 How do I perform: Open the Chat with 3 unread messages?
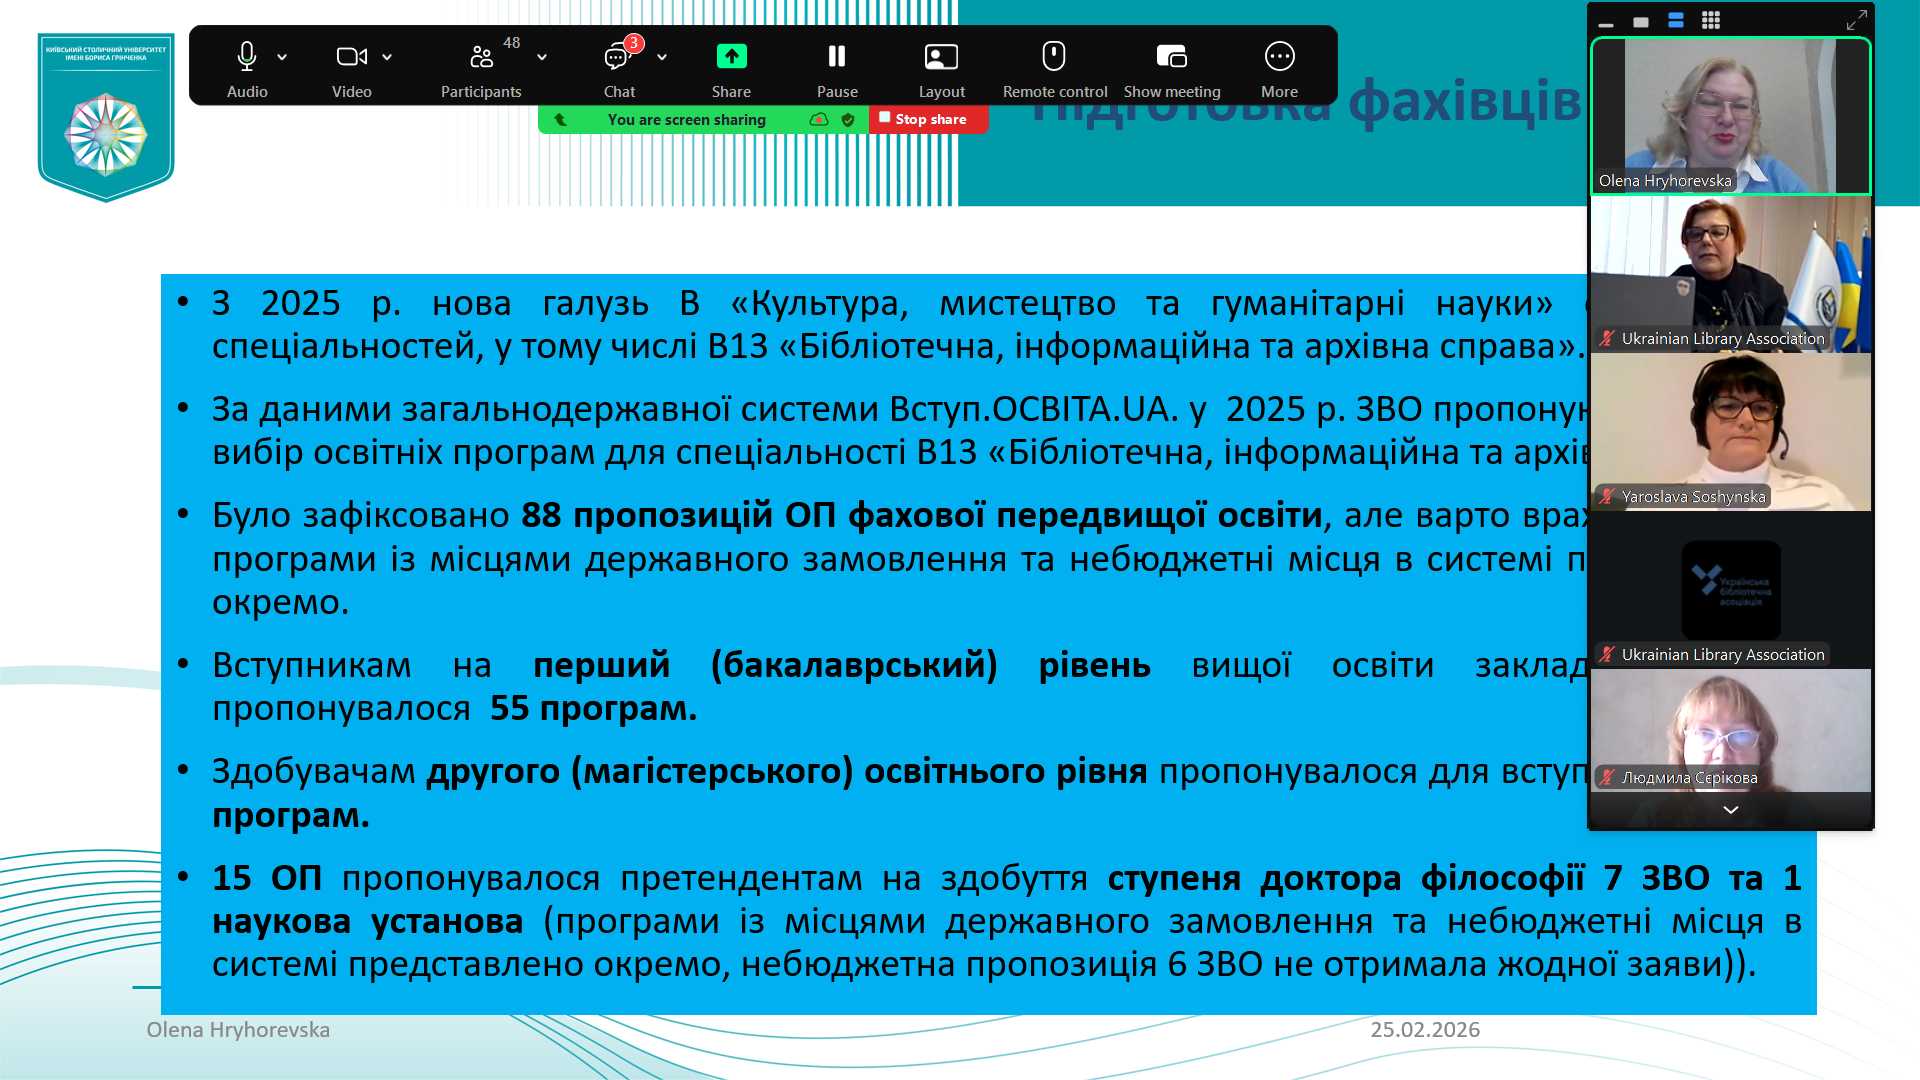(x=617, y=58)
